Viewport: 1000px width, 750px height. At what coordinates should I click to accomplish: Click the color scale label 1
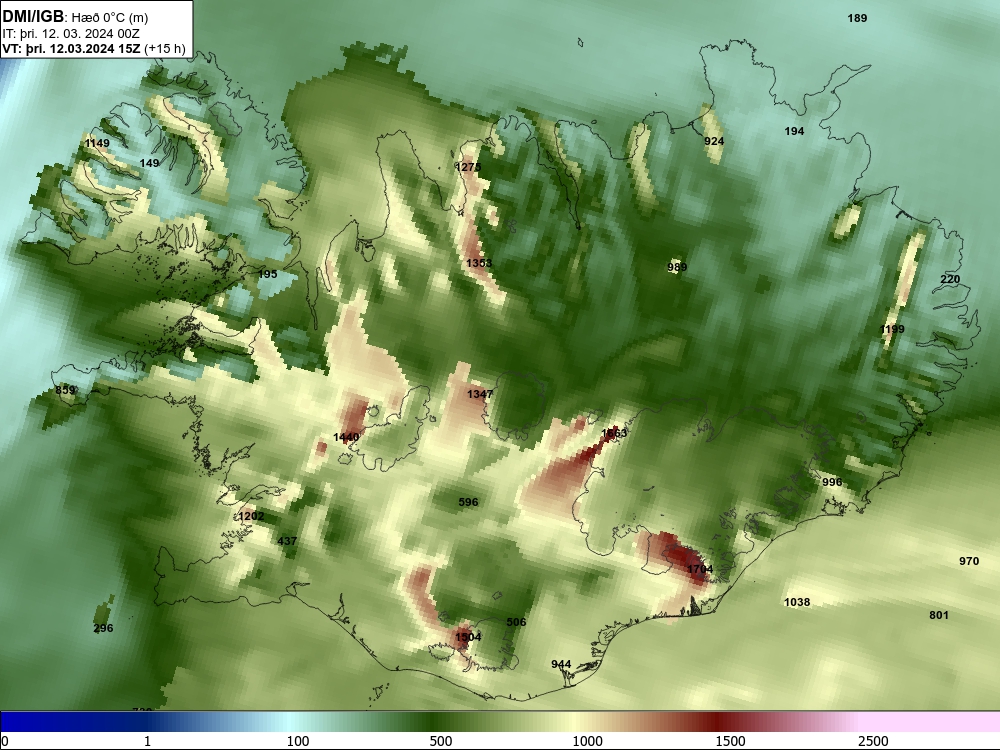point(147,741)
